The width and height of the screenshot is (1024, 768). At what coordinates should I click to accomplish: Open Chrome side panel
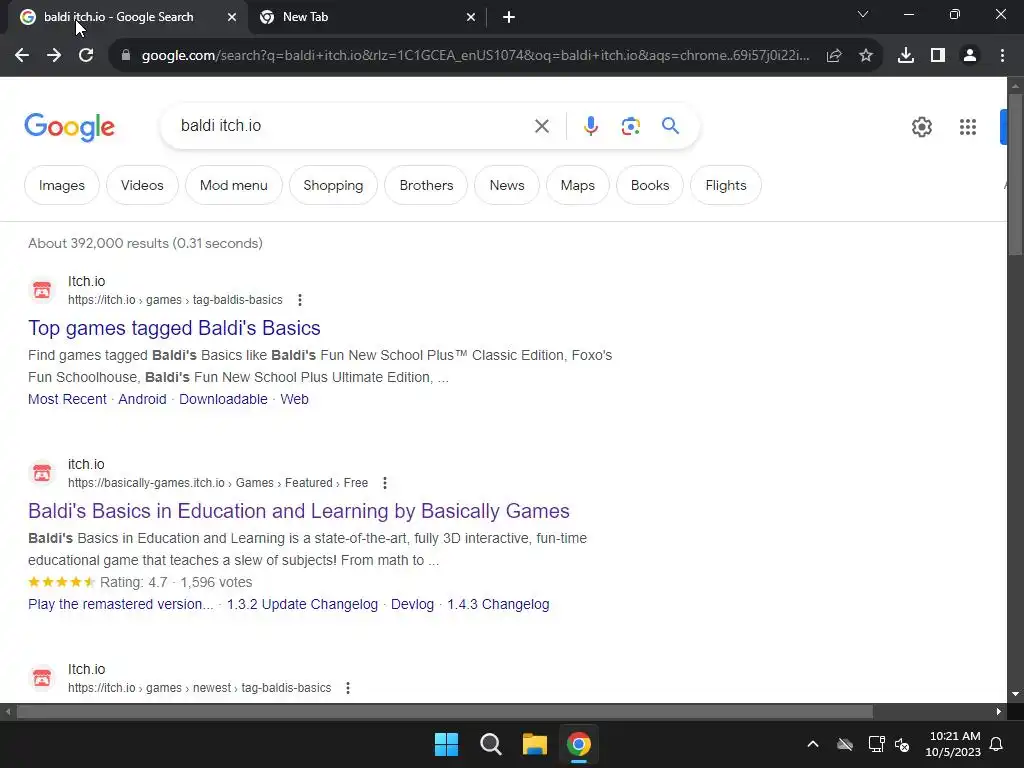pyautogui.click(x=938, y=56)
